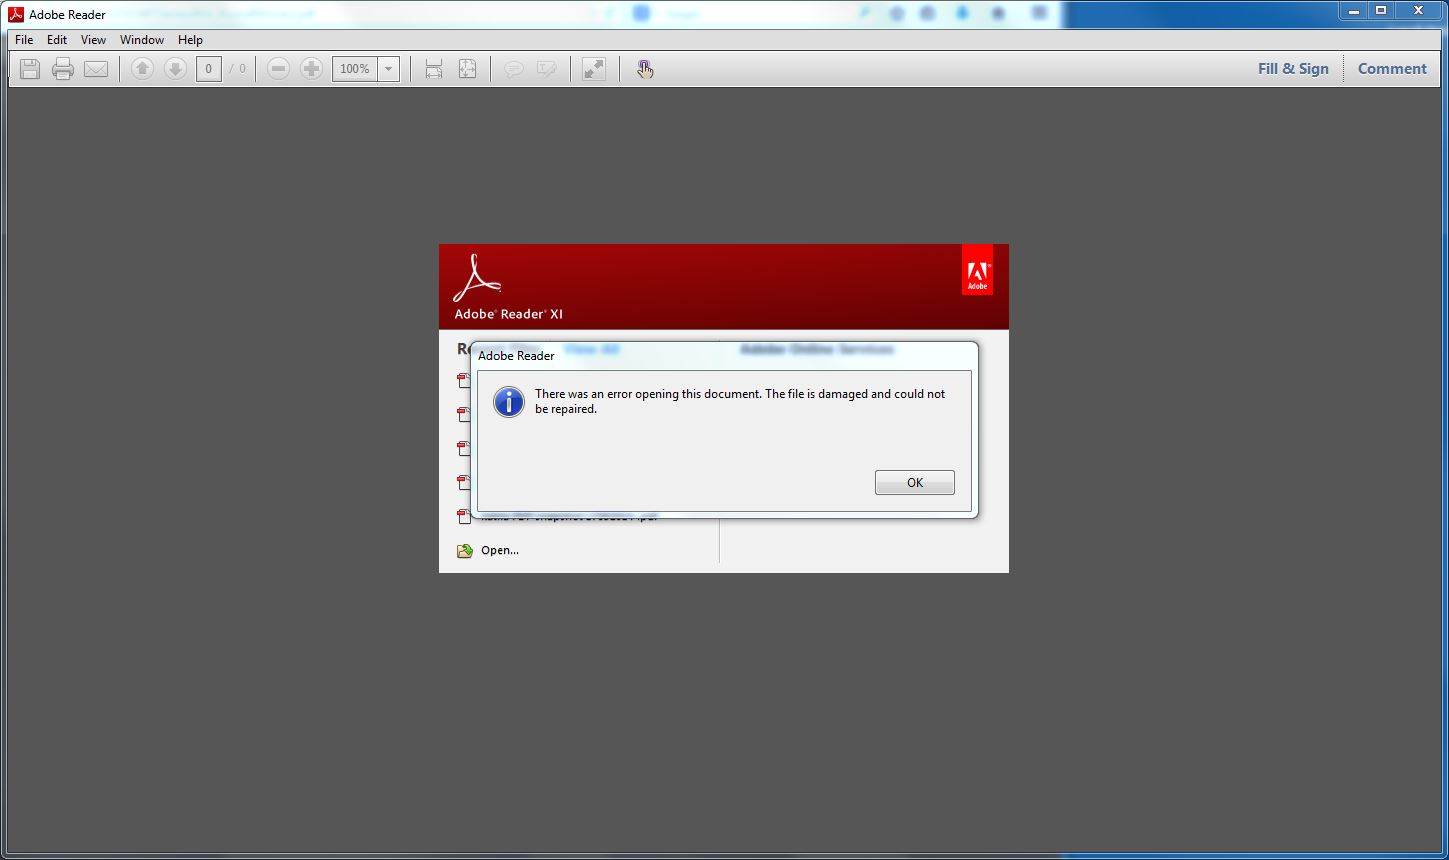Open the Window menu
The width and height of the screenshot is (1449, 860).
coord(142,40)
